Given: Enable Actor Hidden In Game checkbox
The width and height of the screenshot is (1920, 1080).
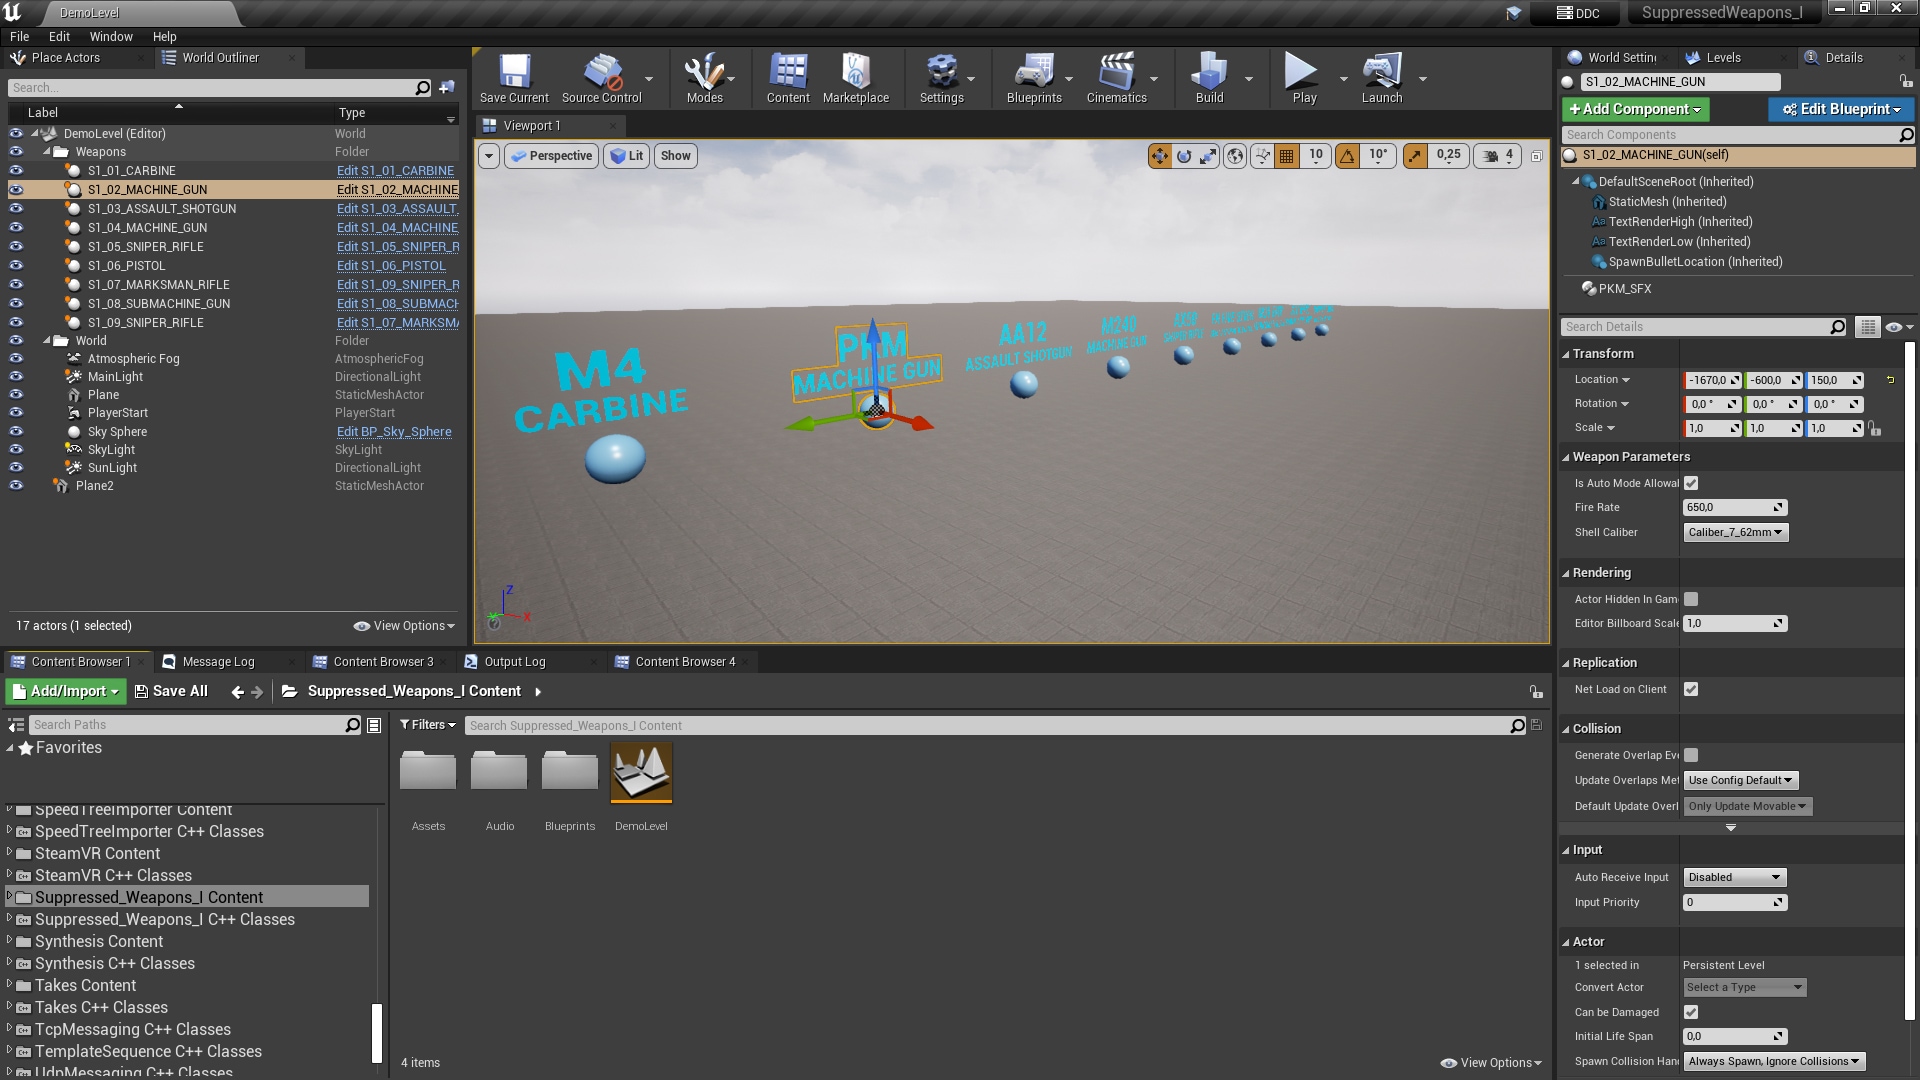Looking at the screenshot, I should pyautogui.click(x=1691, y=599).
